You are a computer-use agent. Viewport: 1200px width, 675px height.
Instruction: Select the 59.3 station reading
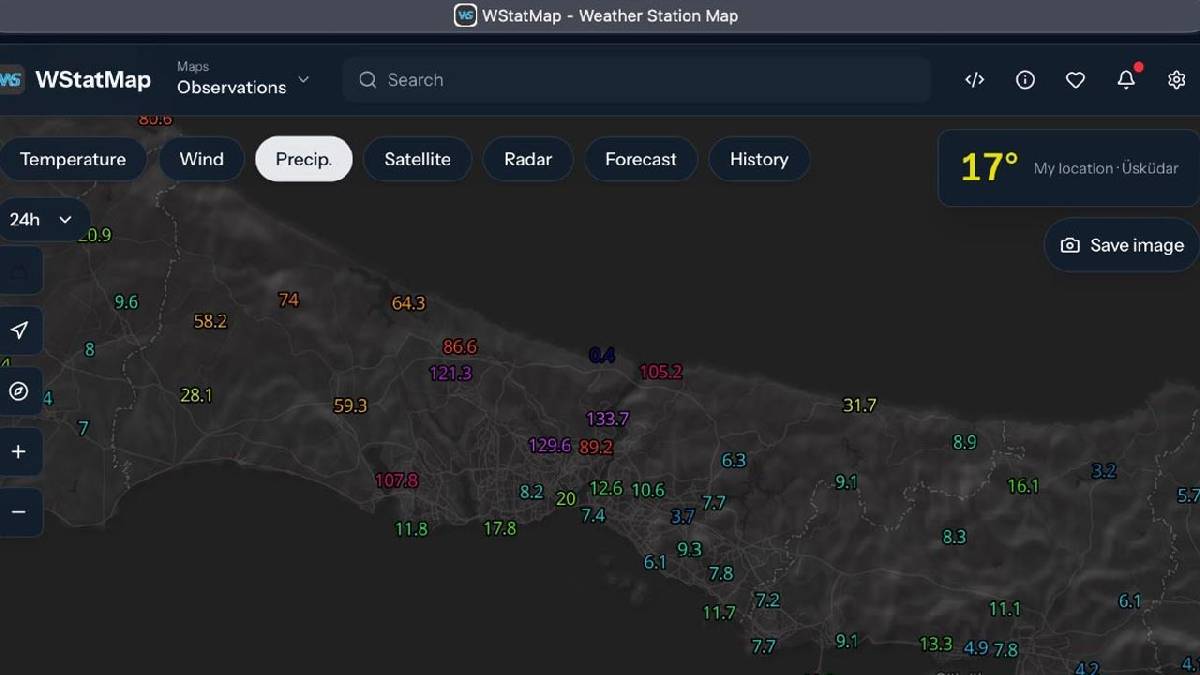click(x=350, y=406)
